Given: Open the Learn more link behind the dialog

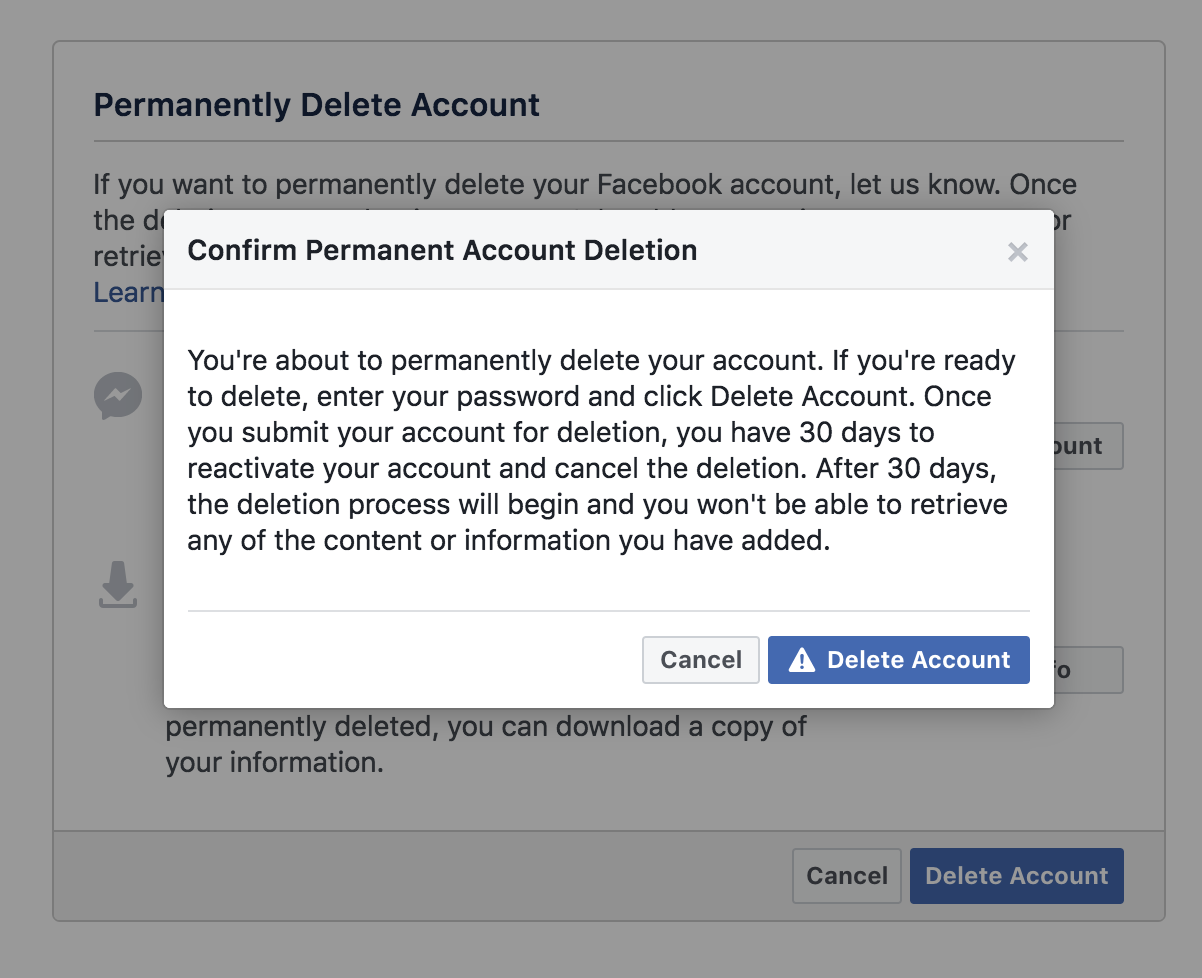Looking at the screenshot, I should point(128,292).
